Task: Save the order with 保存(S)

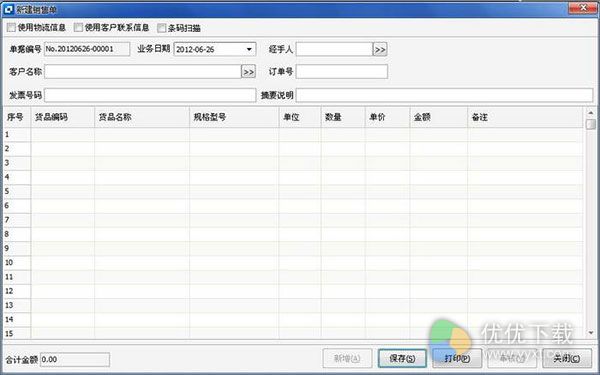Action: coord(402,359)
